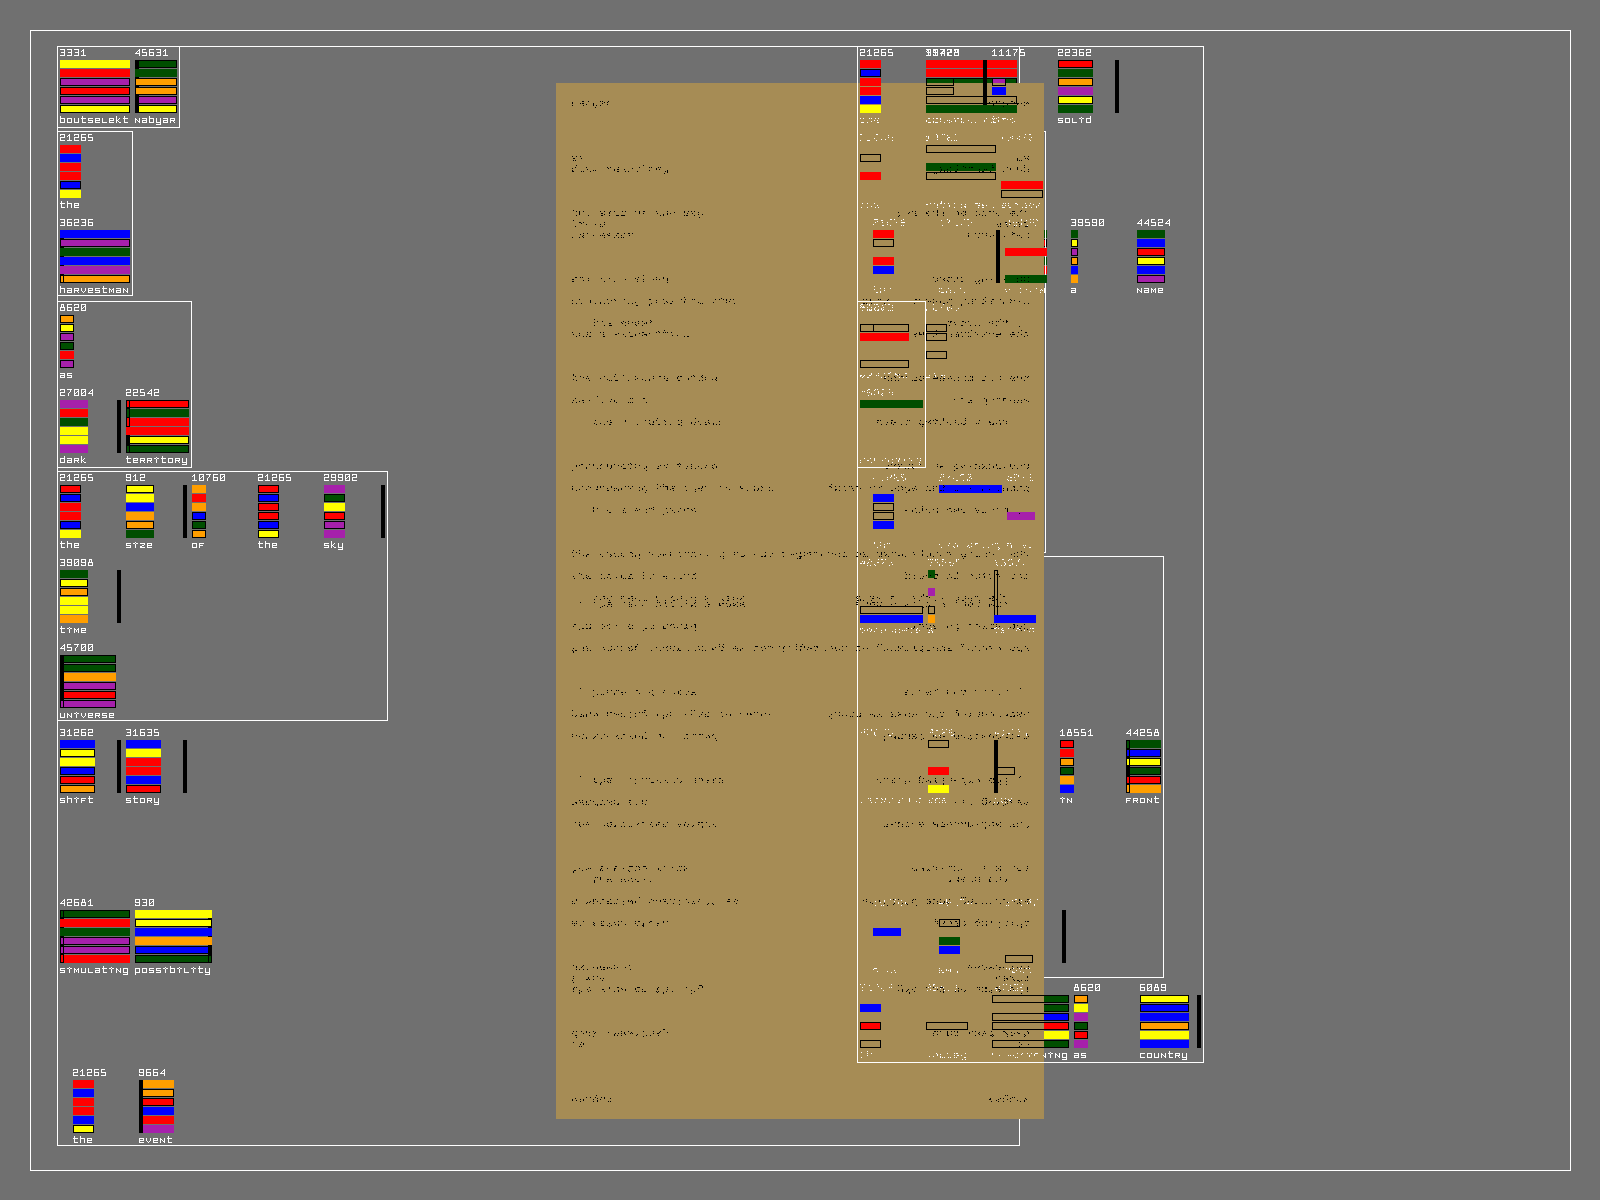Click the 'story' word label

142,800
